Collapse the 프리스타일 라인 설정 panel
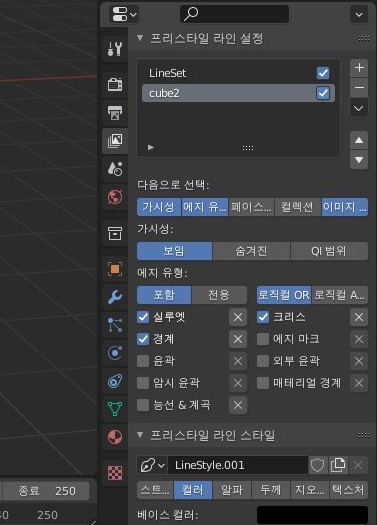 [x=140, y=39]
